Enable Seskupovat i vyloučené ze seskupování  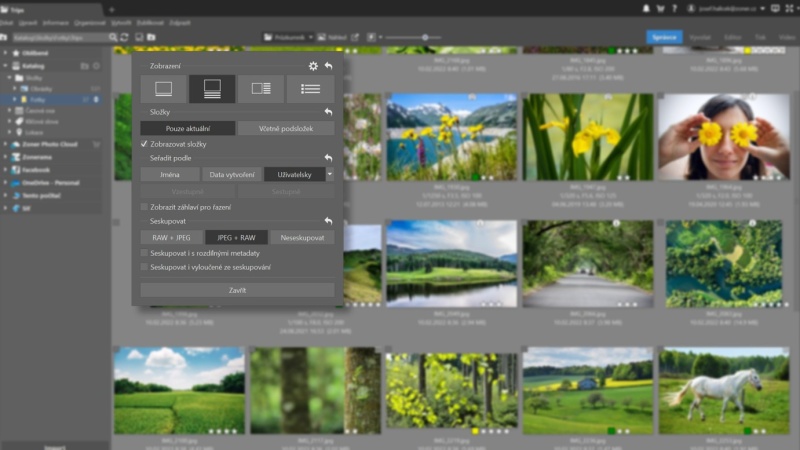[145, 267]
